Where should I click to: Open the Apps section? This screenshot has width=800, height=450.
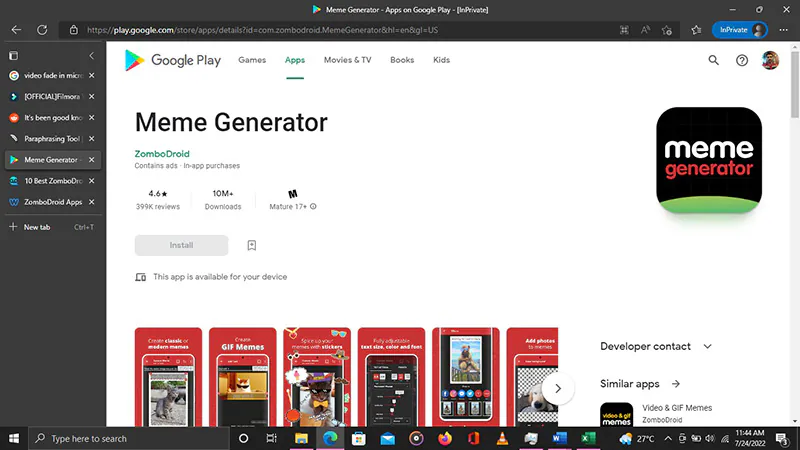click(295, 60)
